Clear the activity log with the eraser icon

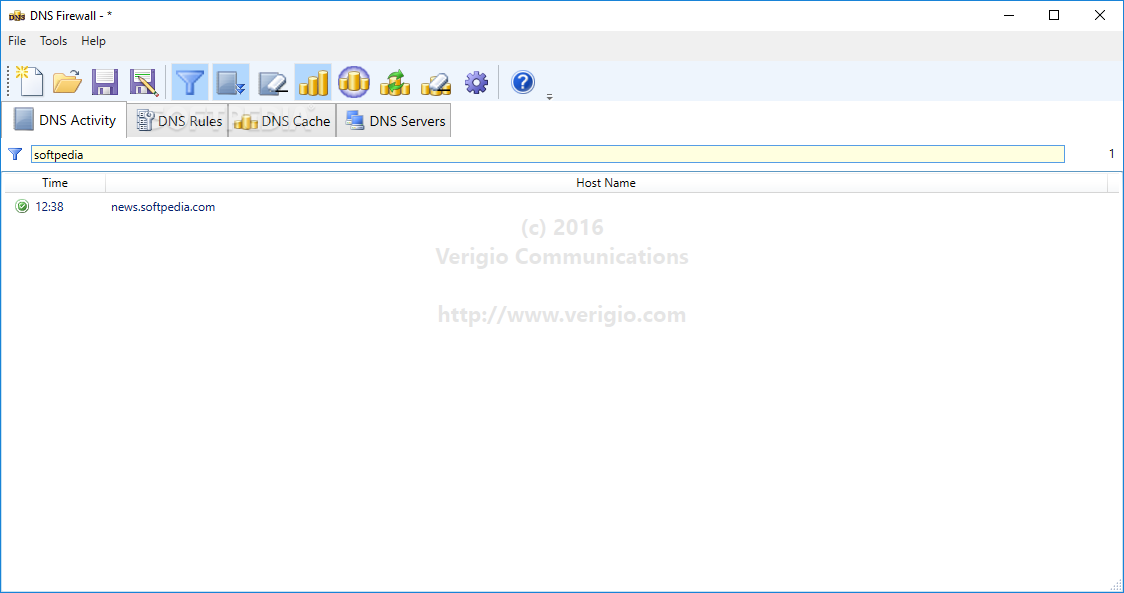272,82
